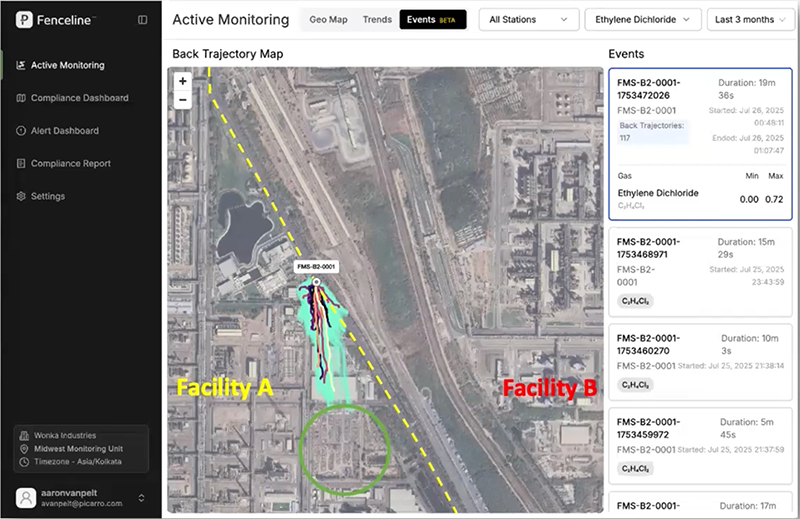Expand the Last 3 months time range
This screenshot has height=519, width=800.
pos(752,20)
